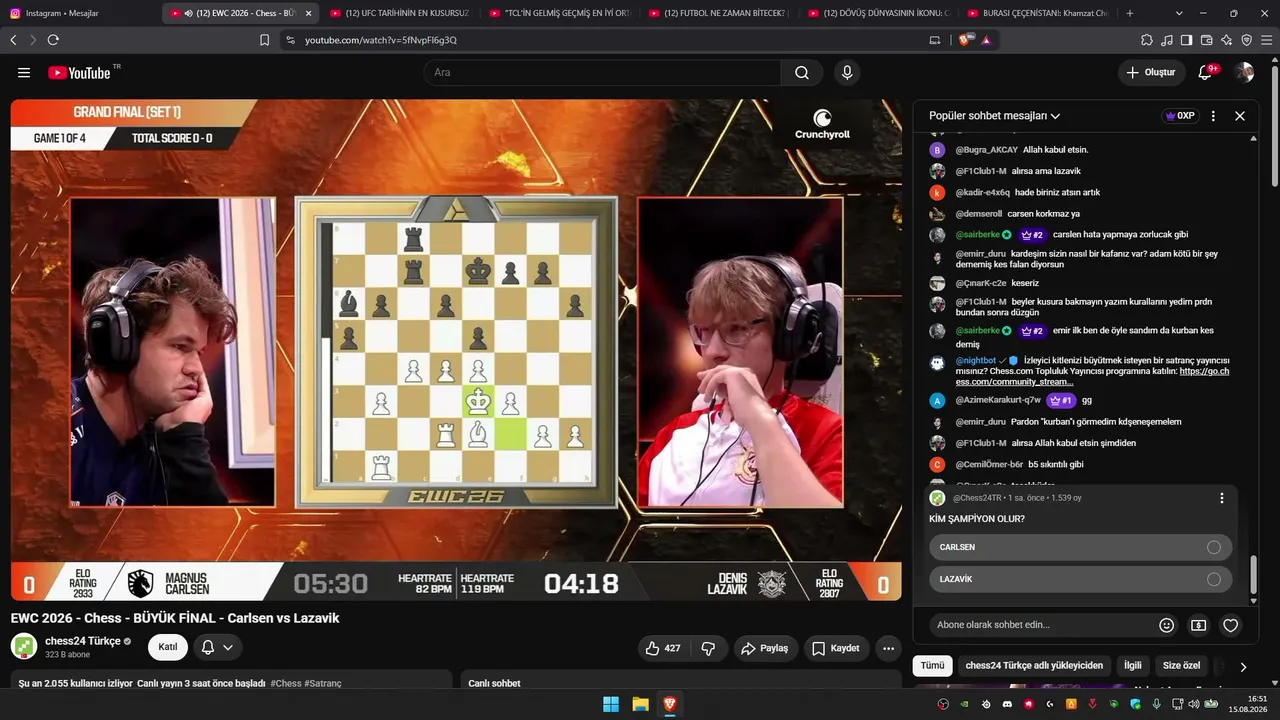Open the browser tab search chevron
This screenshot has height=720, width=1280.
coord(1179,13)
